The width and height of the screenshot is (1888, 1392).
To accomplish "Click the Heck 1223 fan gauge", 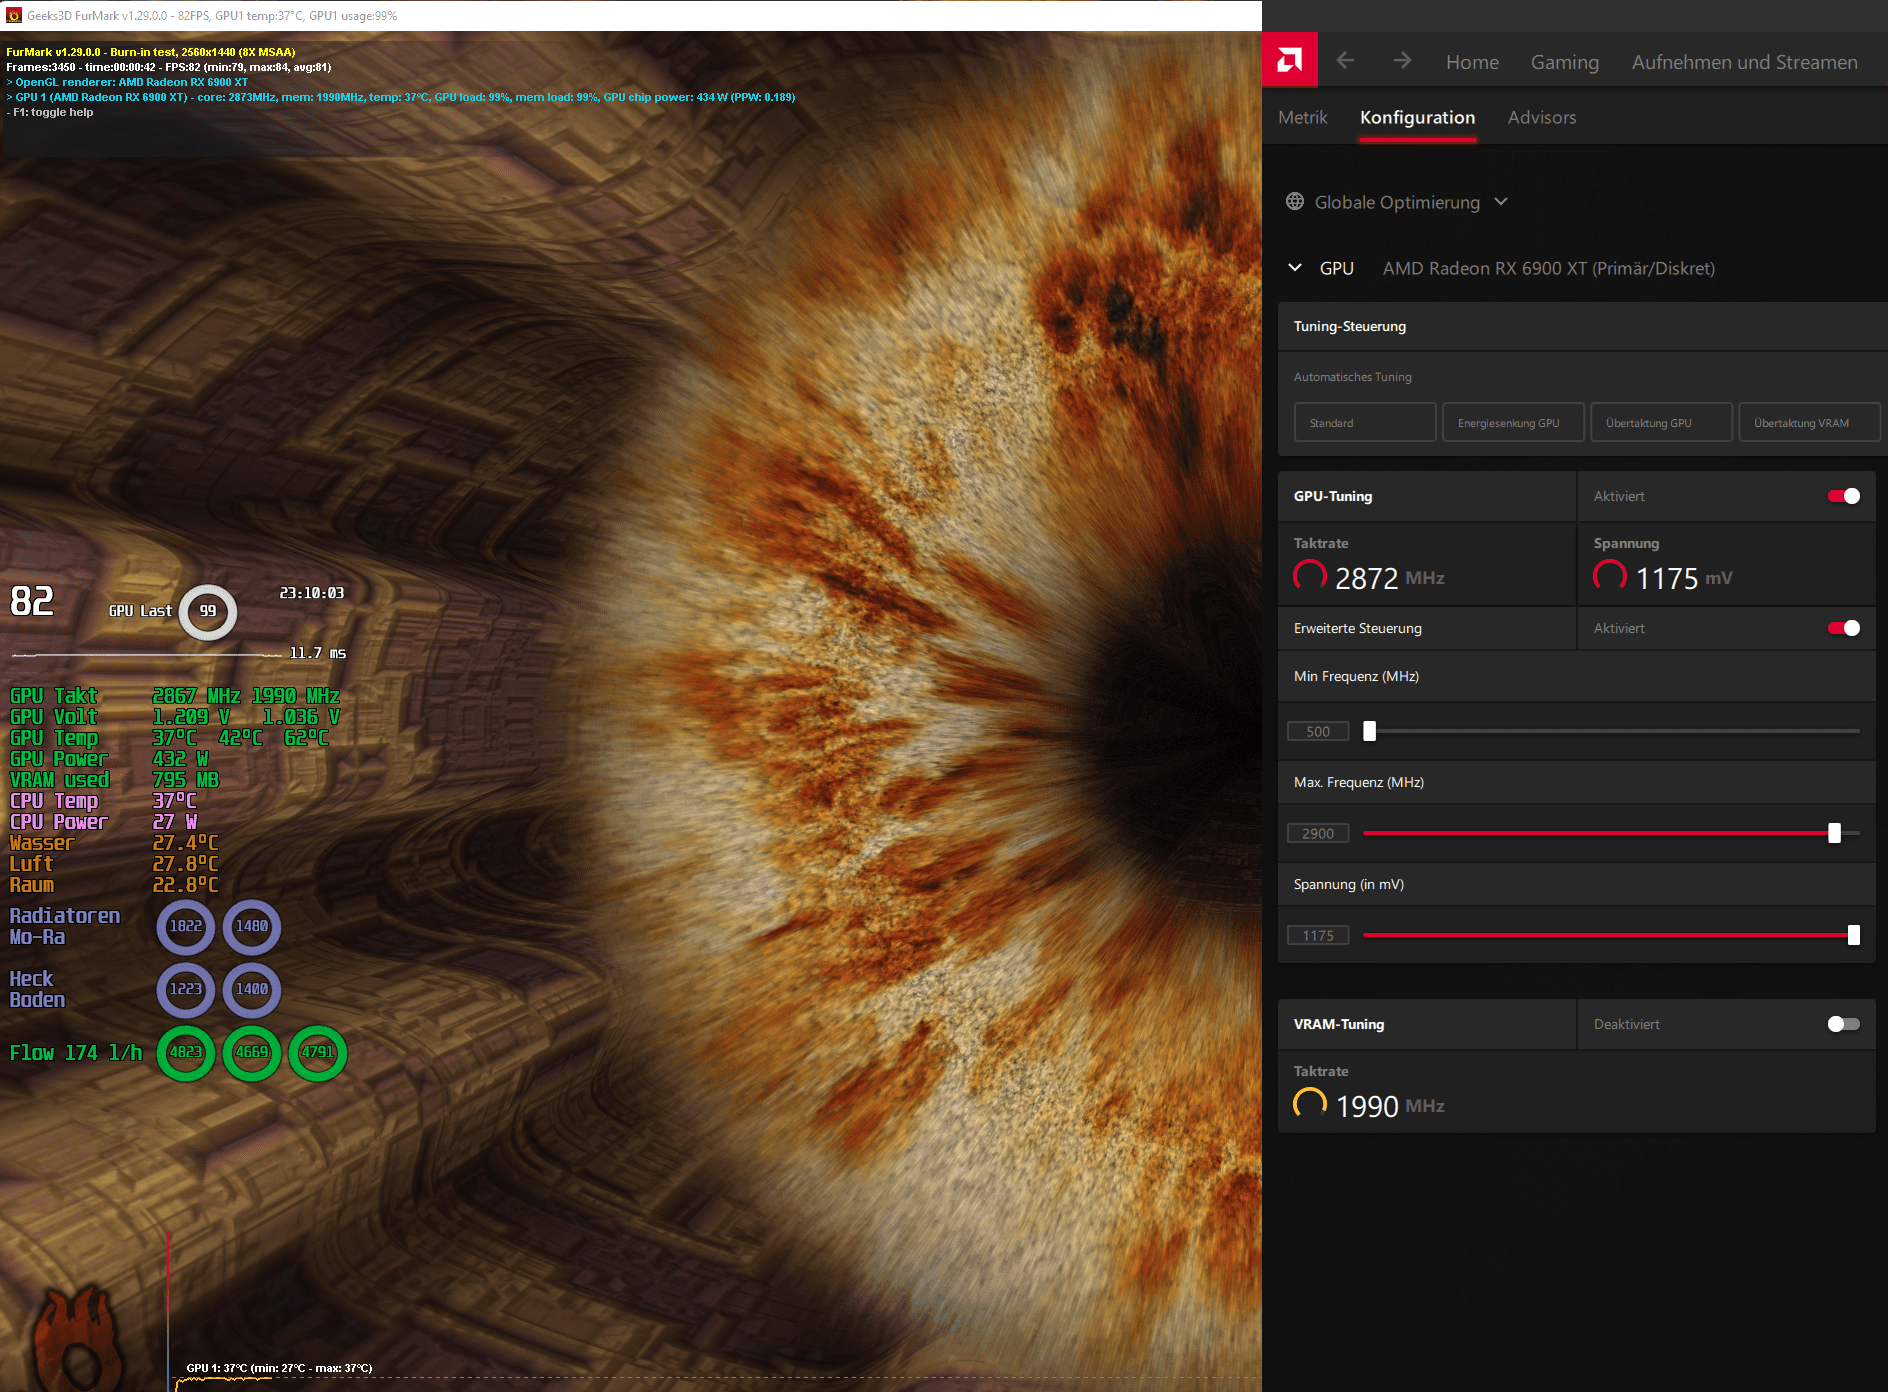I will point(186,989).
